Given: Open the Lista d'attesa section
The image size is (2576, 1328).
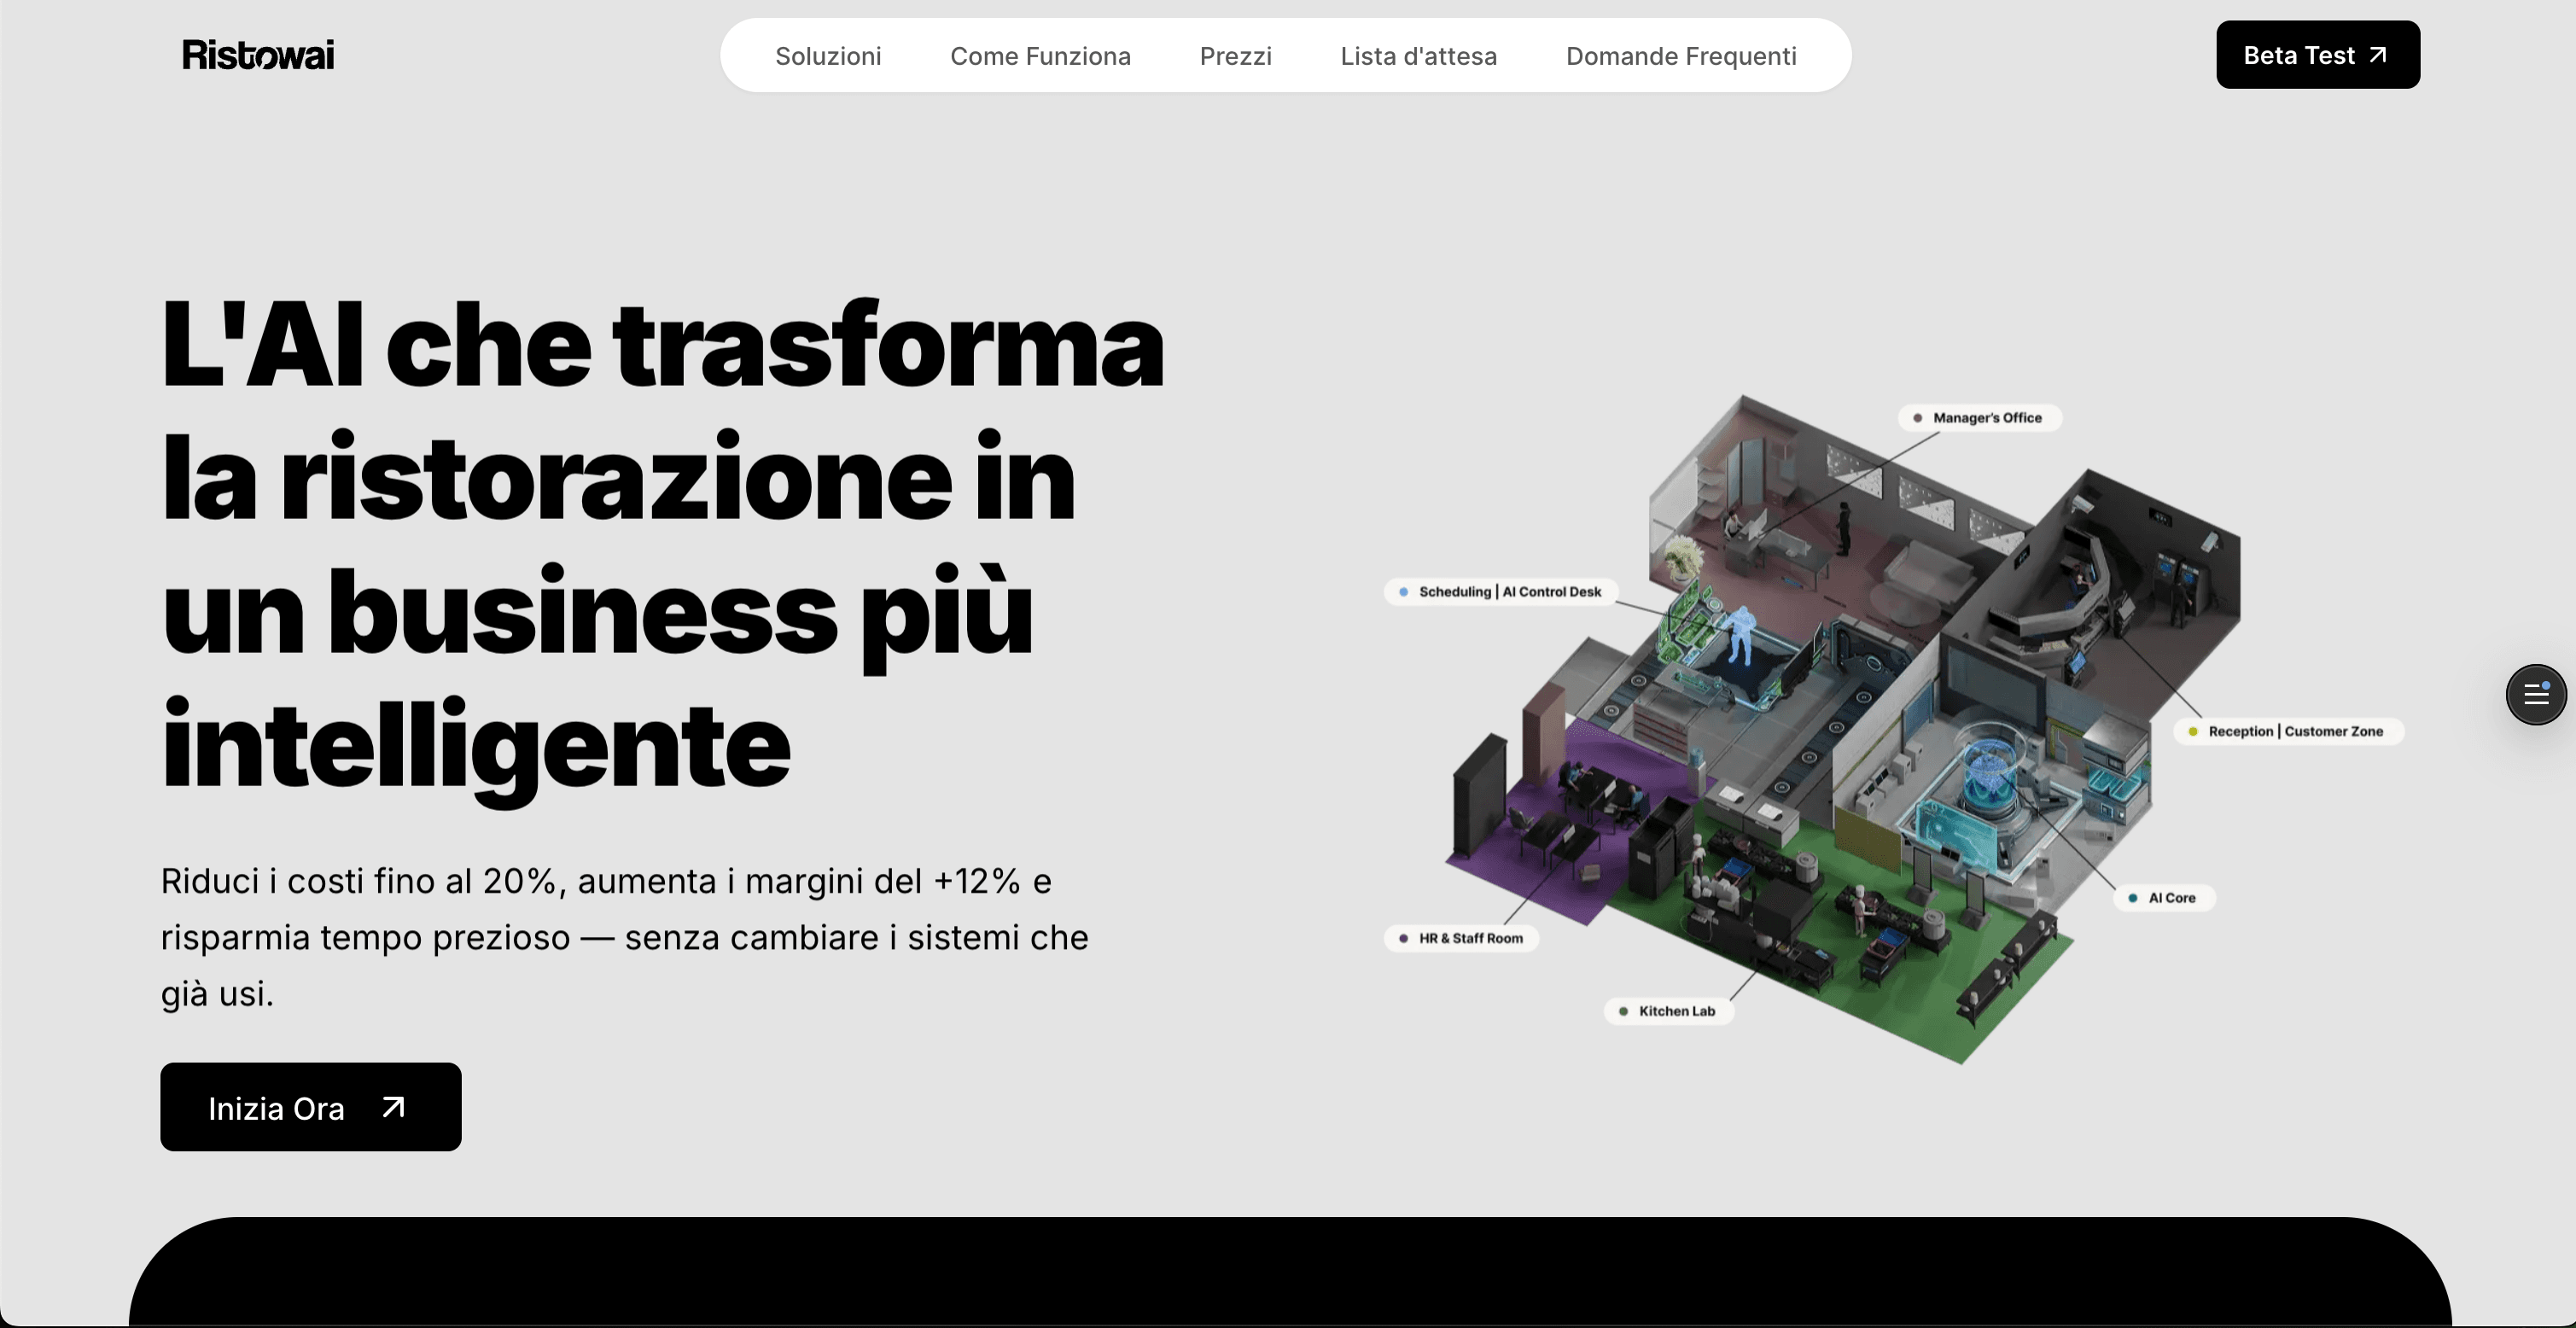Looking at the screenshot, I should (x=1418, y=56).
